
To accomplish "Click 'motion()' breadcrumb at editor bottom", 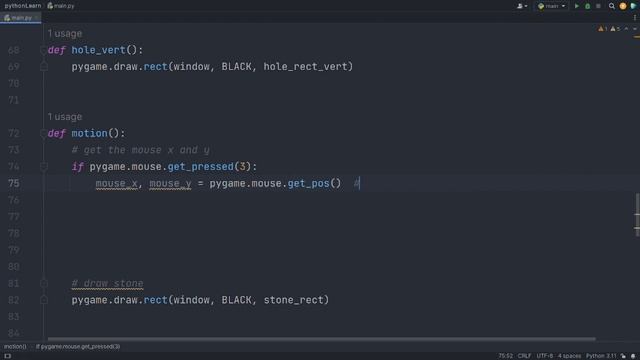I will [15, 347].
